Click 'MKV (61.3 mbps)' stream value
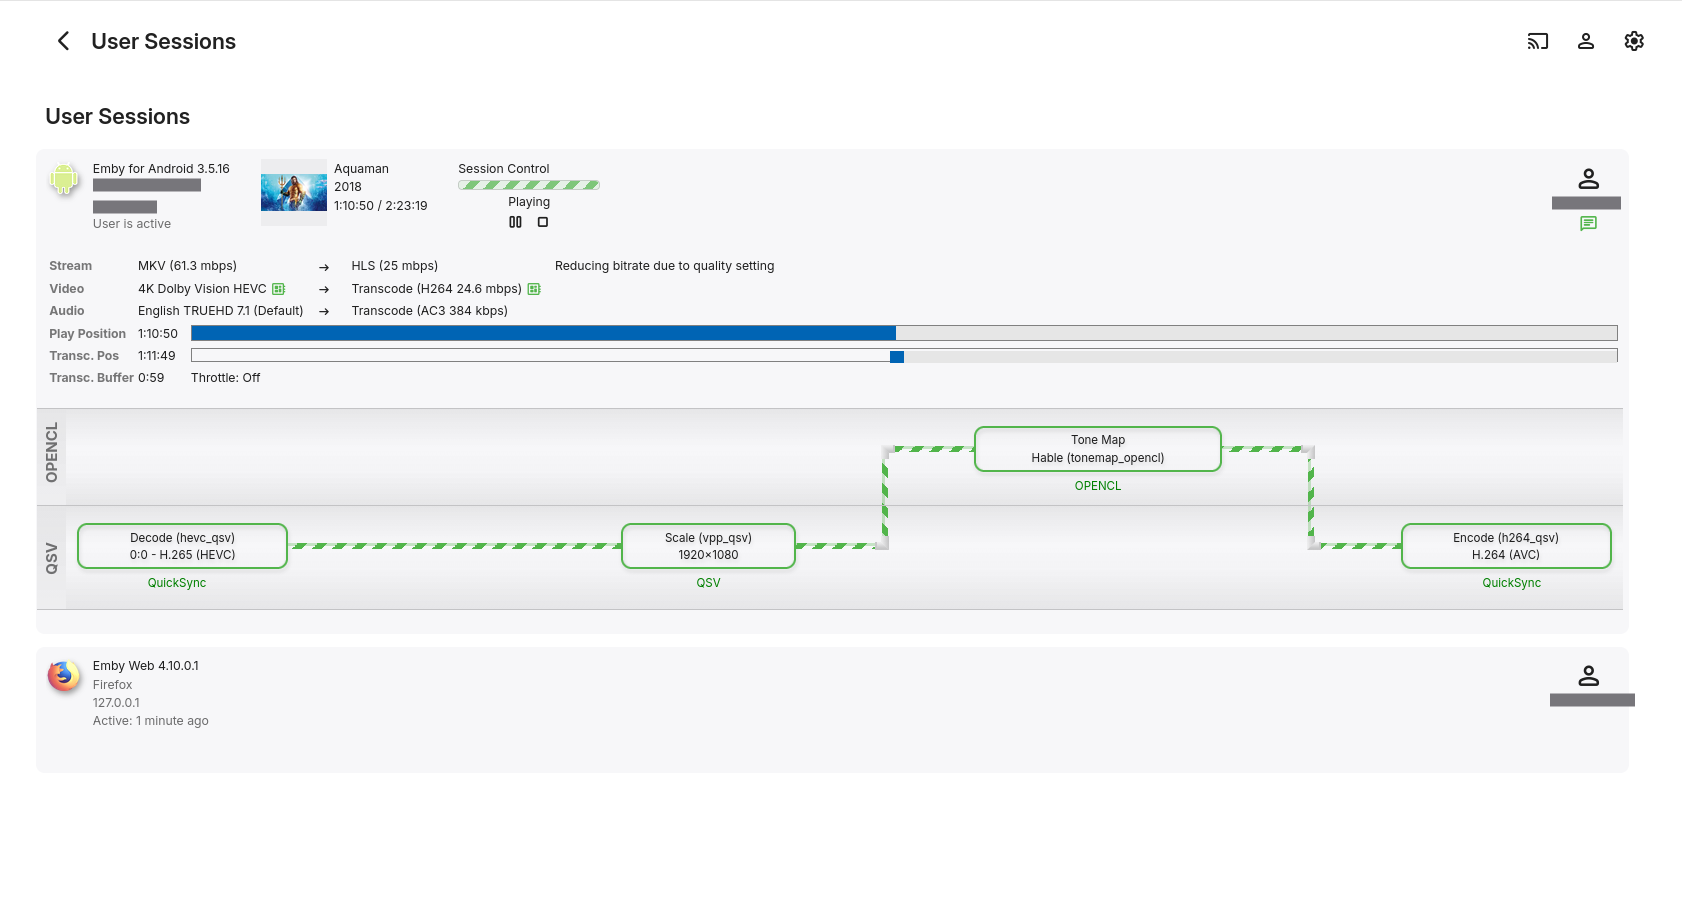Image resolution: width=1682 pixels, height=915 pixels. click(x=187, y=266)
